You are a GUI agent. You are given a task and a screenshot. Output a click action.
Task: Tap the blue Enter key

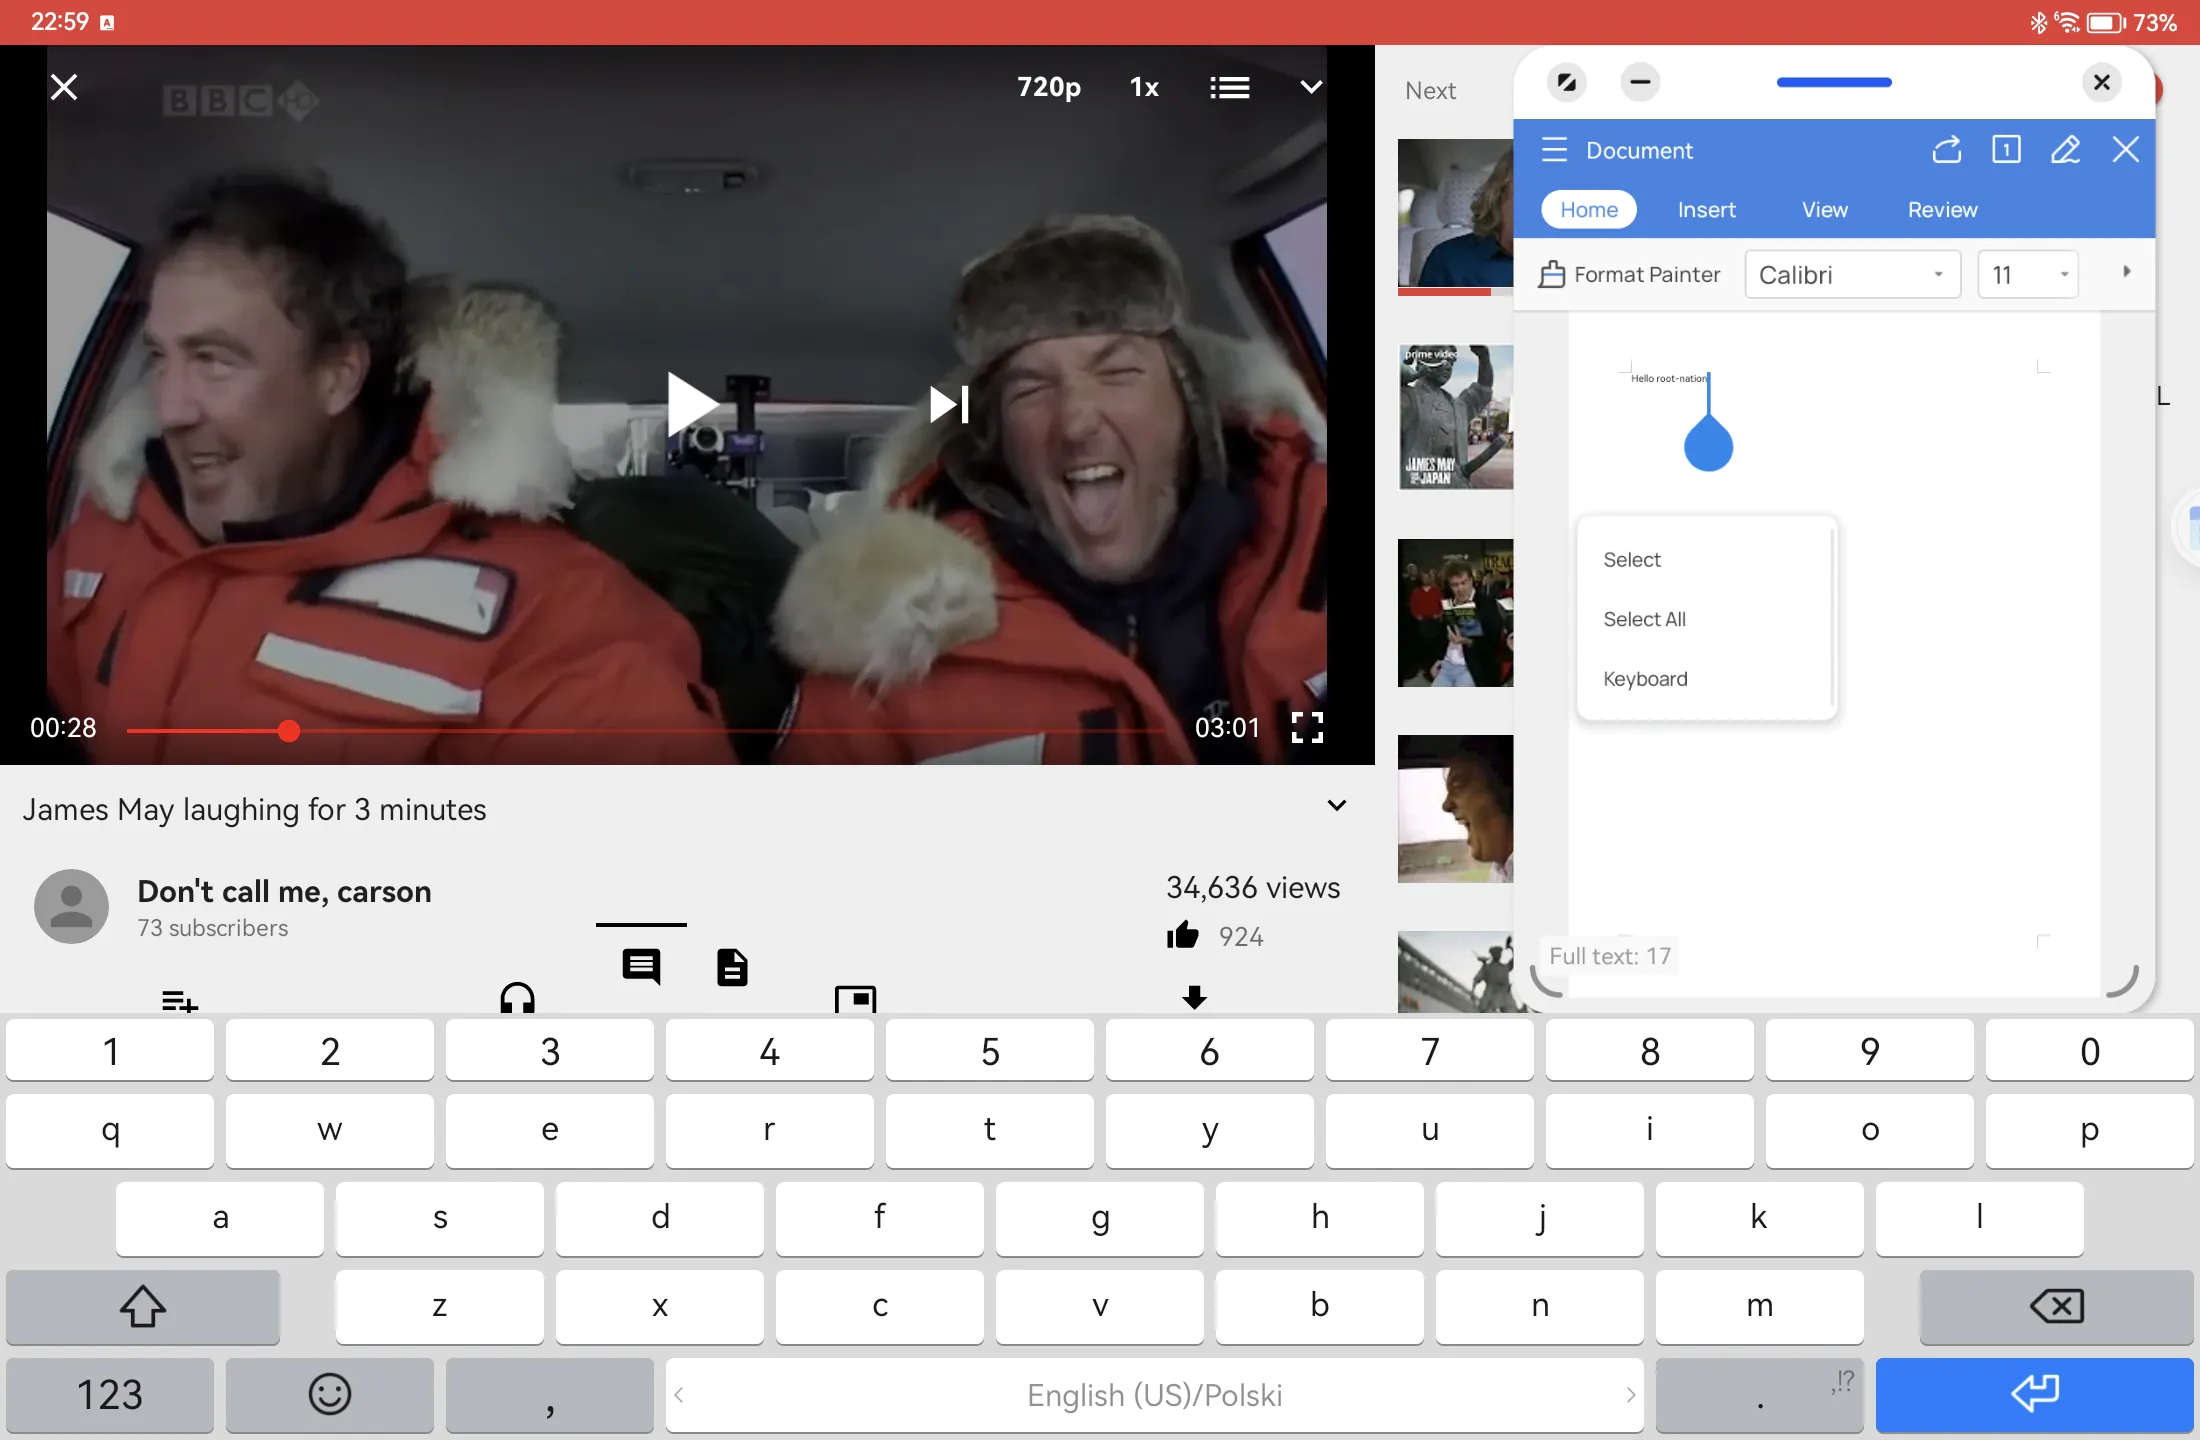[x=2034, y=1395]
